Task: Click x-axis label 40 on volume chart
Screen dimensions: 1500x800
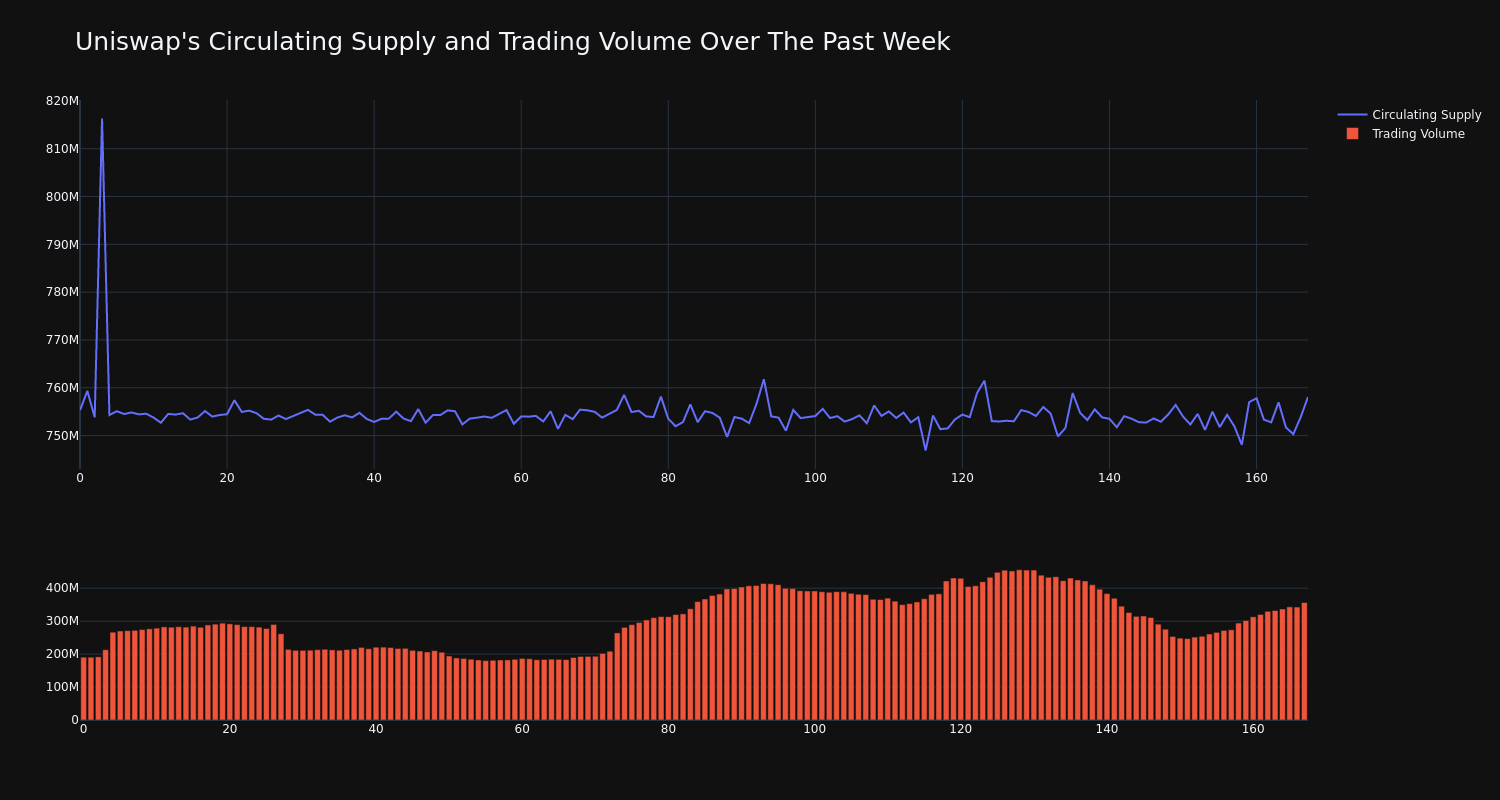Action: [x=376, y=729]
